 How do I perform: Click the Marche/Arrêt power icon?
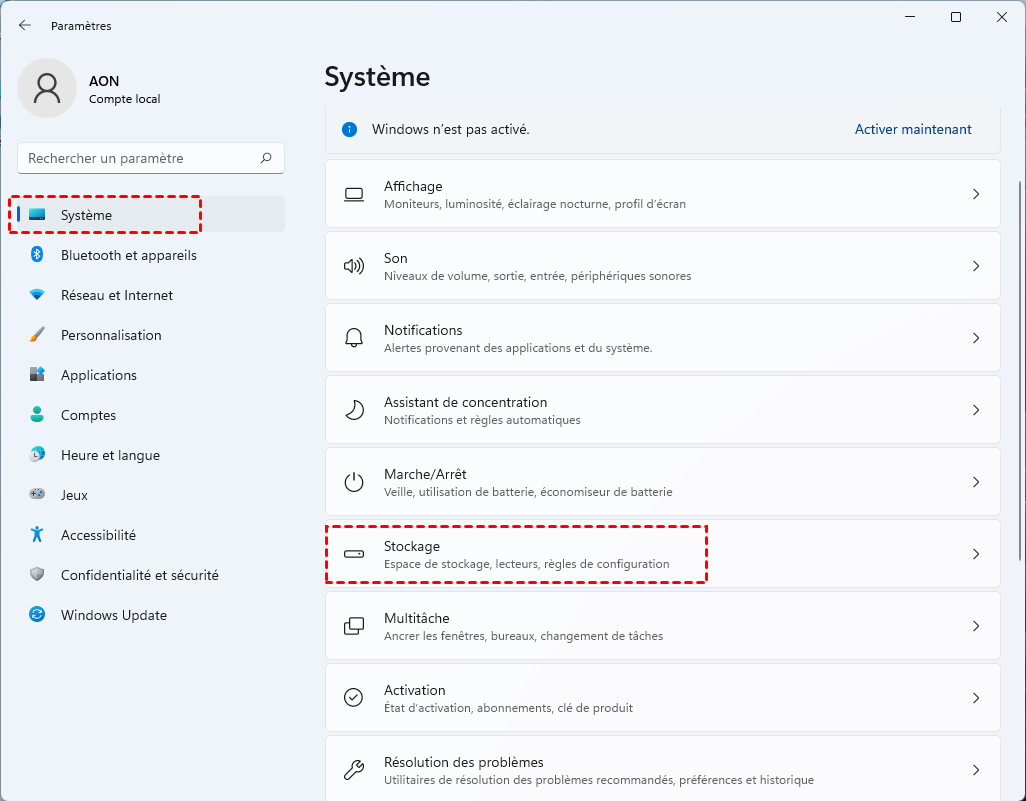pos(354,482)
